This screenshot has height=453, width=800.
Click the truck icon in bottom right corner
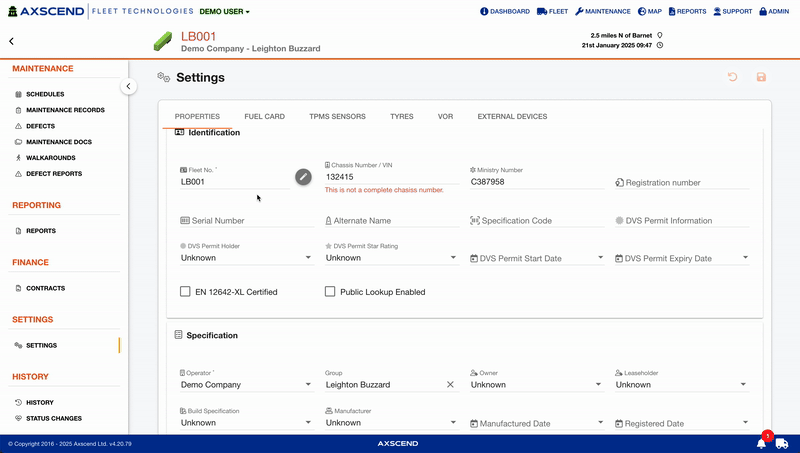click(782, 443)
